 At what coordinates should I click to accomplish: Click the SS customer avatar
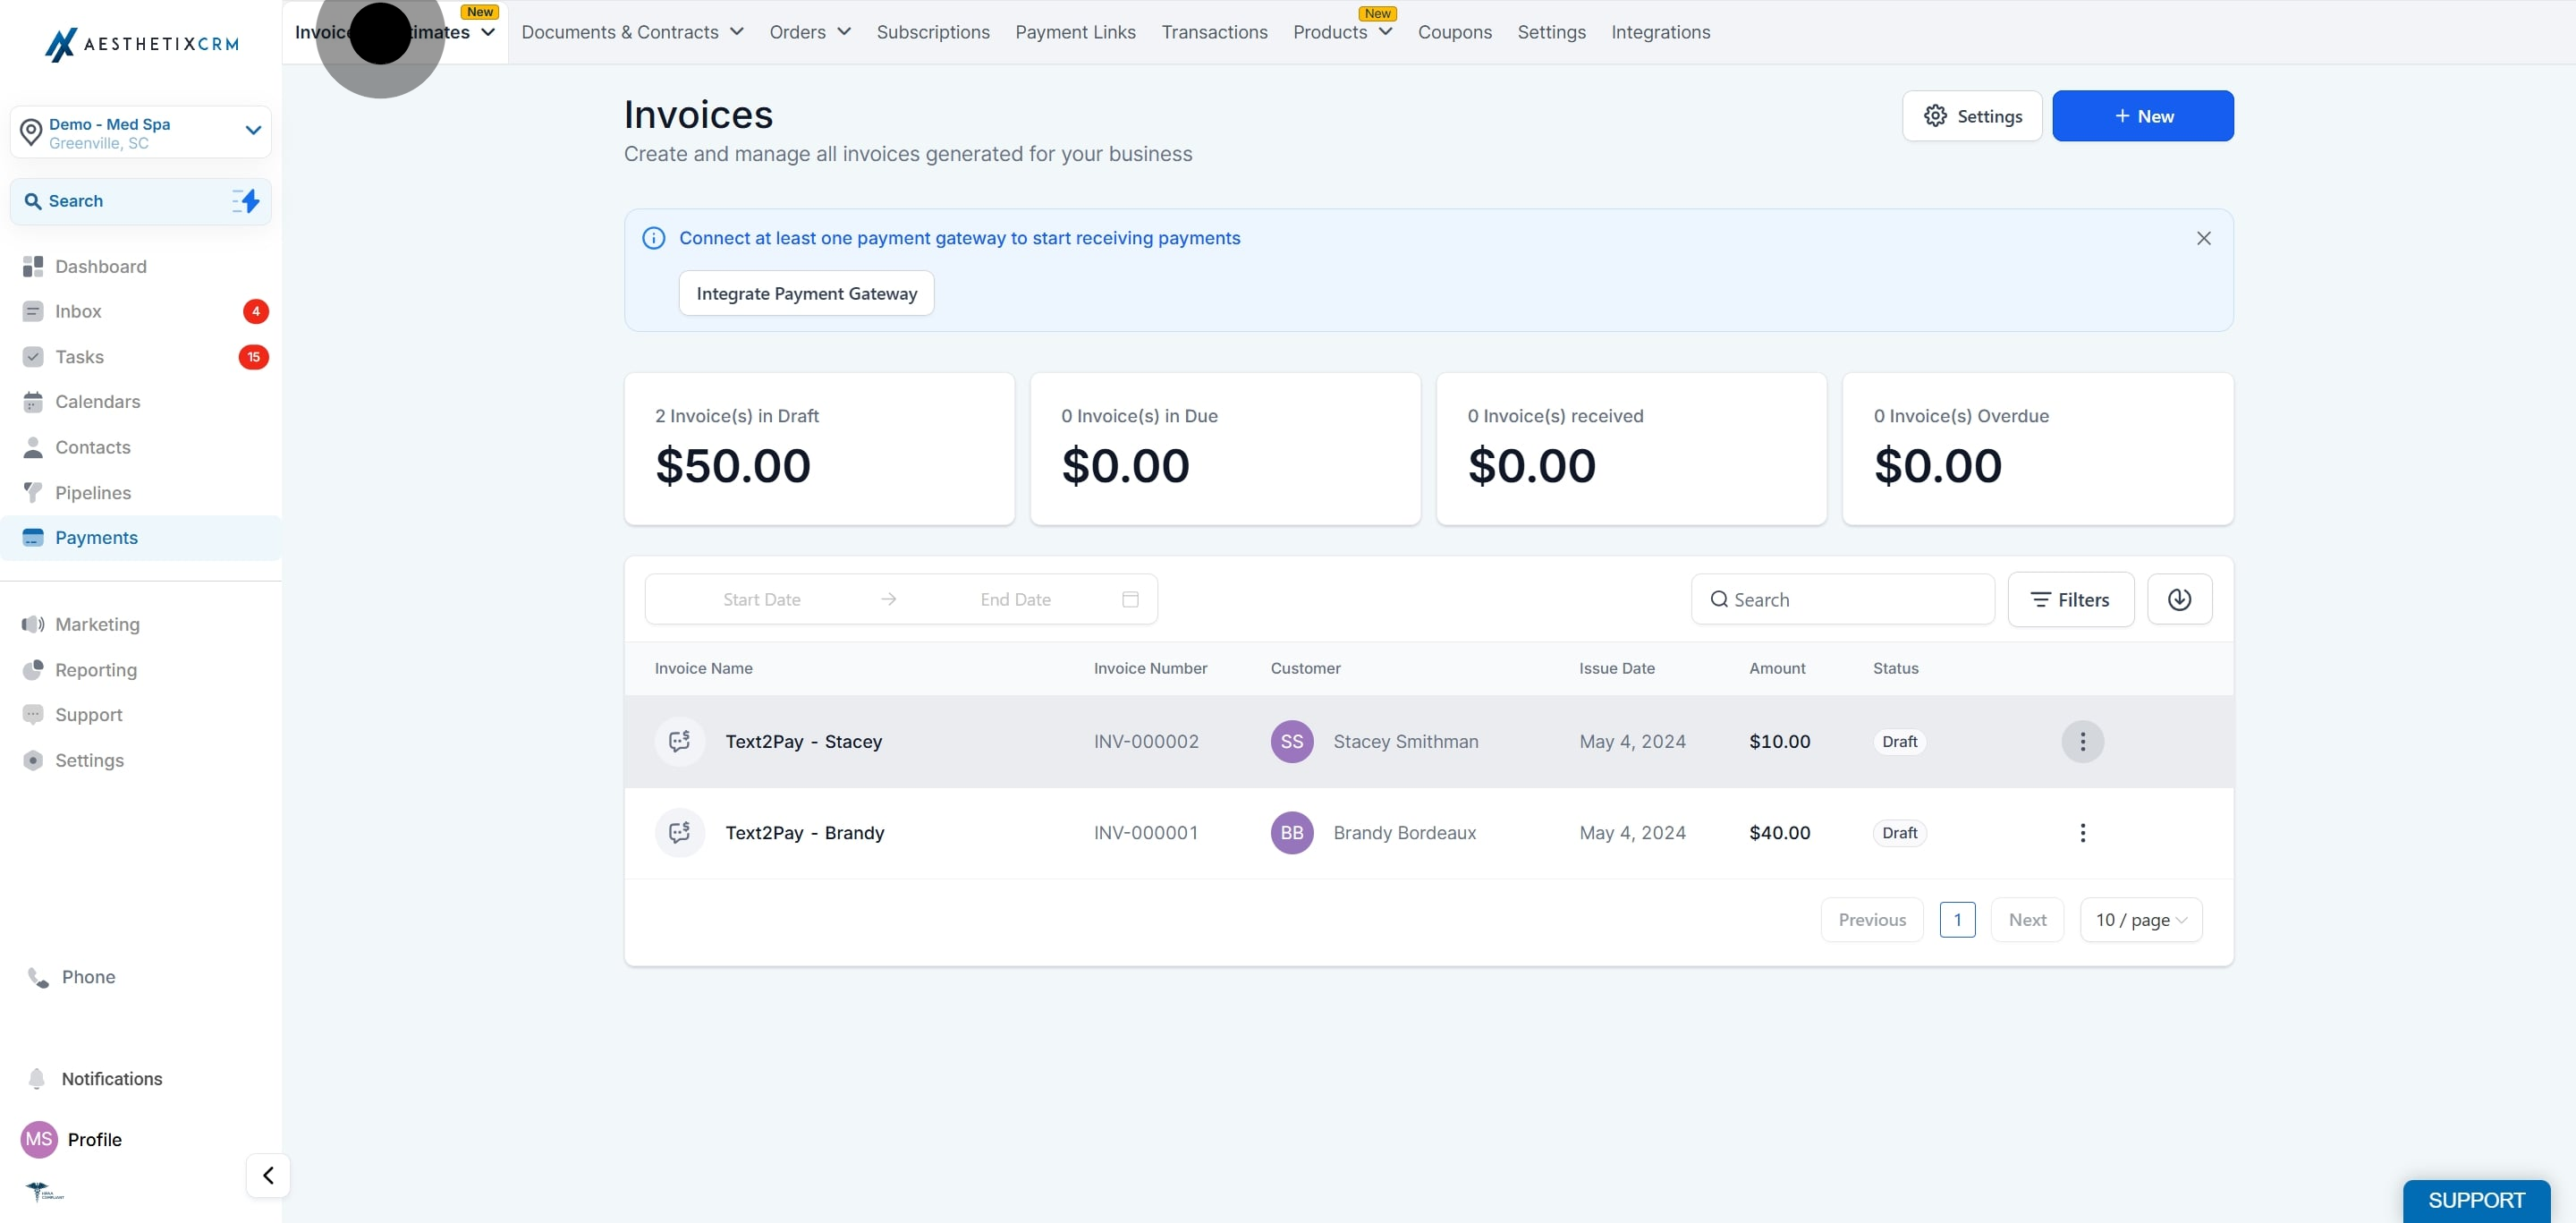pos(1292,742)
